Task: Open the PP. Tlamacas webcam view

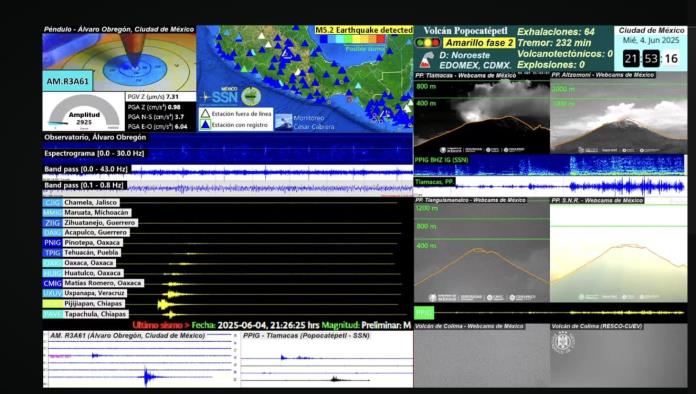Action: [482, 113]
